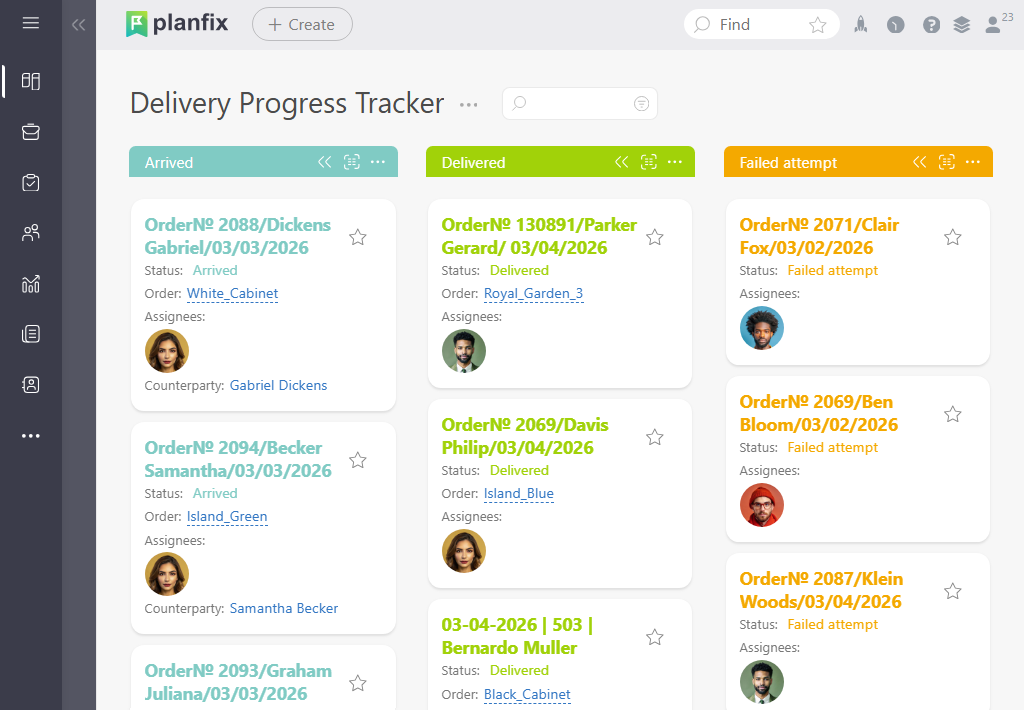Collapse the Arrived column with double chevron
The image size is (1024, 710).
(324, 161)
